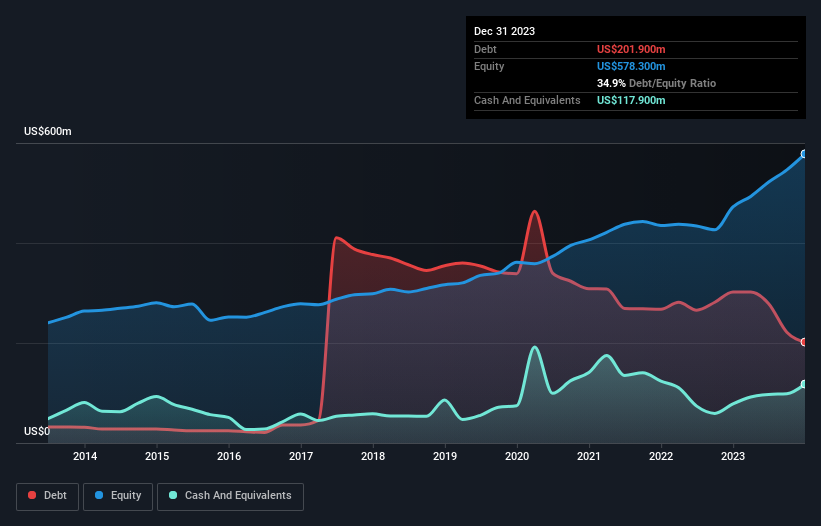The image size is (821, 526).
Task: Click the US$0 y-axis label
Action: [37, 431]
